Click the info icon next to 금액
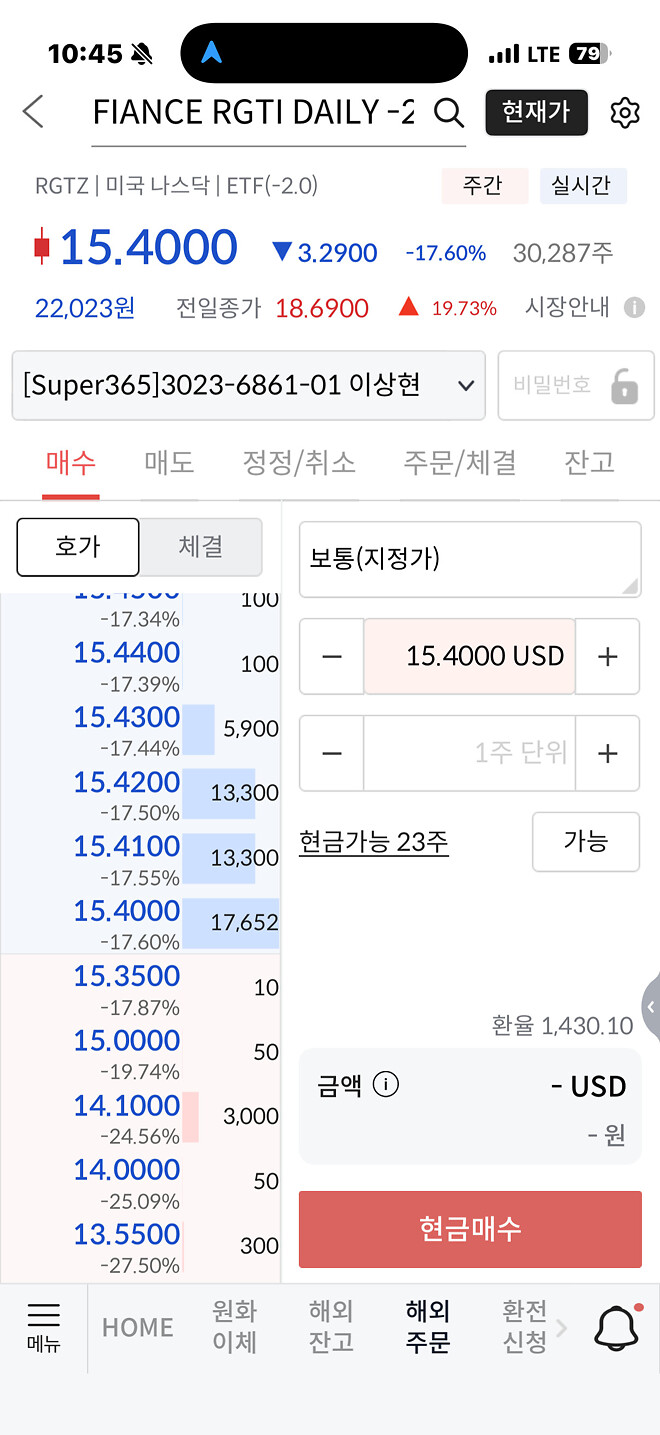660x1435 pixels. [x=385, y=1084]
